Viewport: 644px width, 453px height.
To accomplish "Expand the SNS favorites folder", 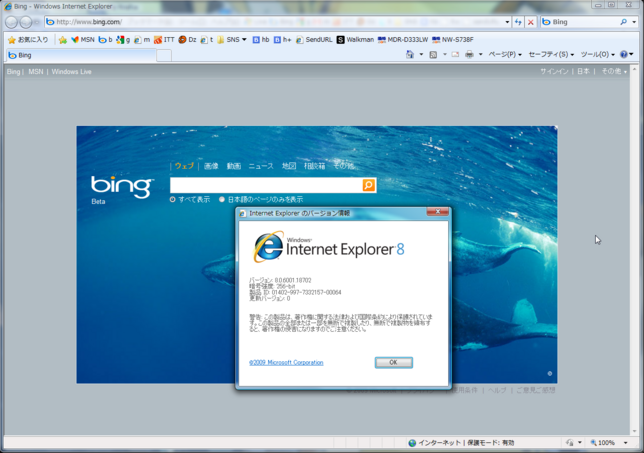I will tap(232, 40).
